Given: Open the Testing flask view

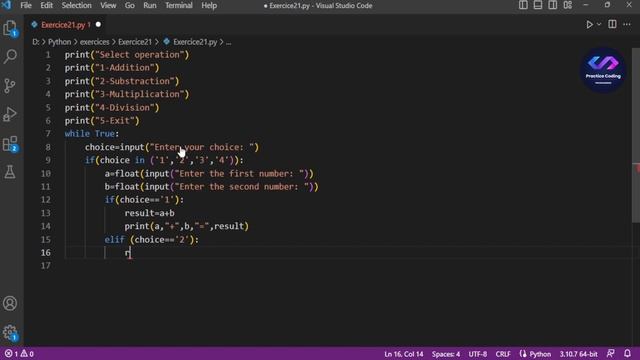Looking at the screenshot, I should [10, 172].
